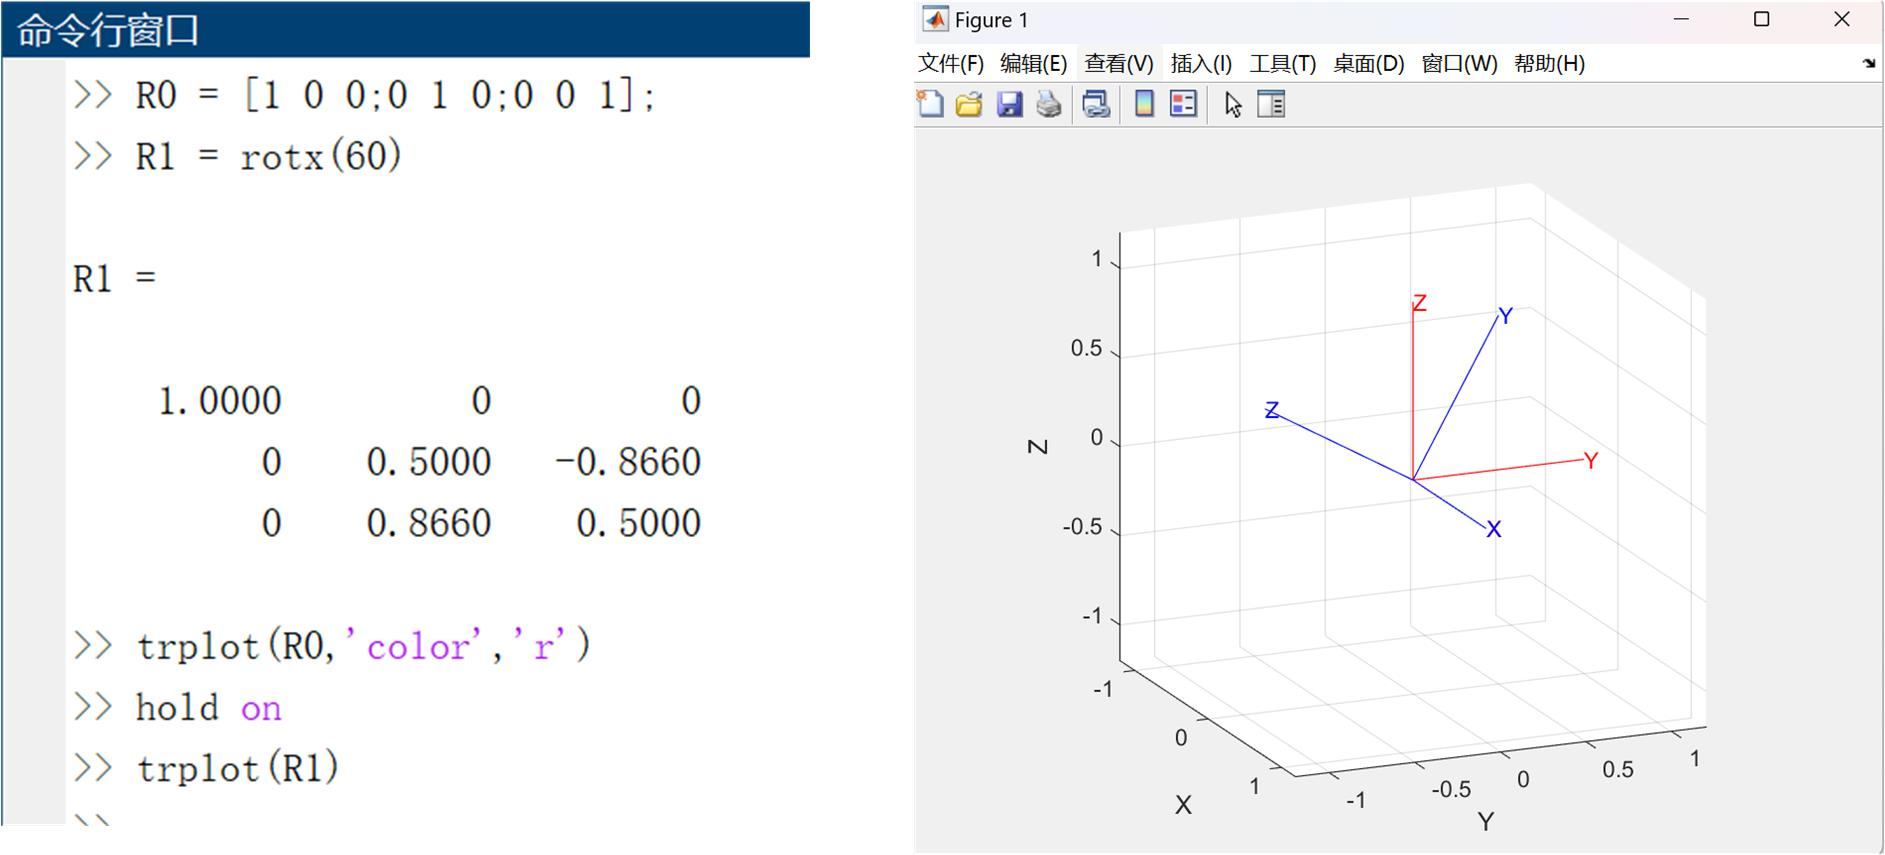Close the Figure 1 window
This screenshot has height=855, width=1885.
[1842, 19]
